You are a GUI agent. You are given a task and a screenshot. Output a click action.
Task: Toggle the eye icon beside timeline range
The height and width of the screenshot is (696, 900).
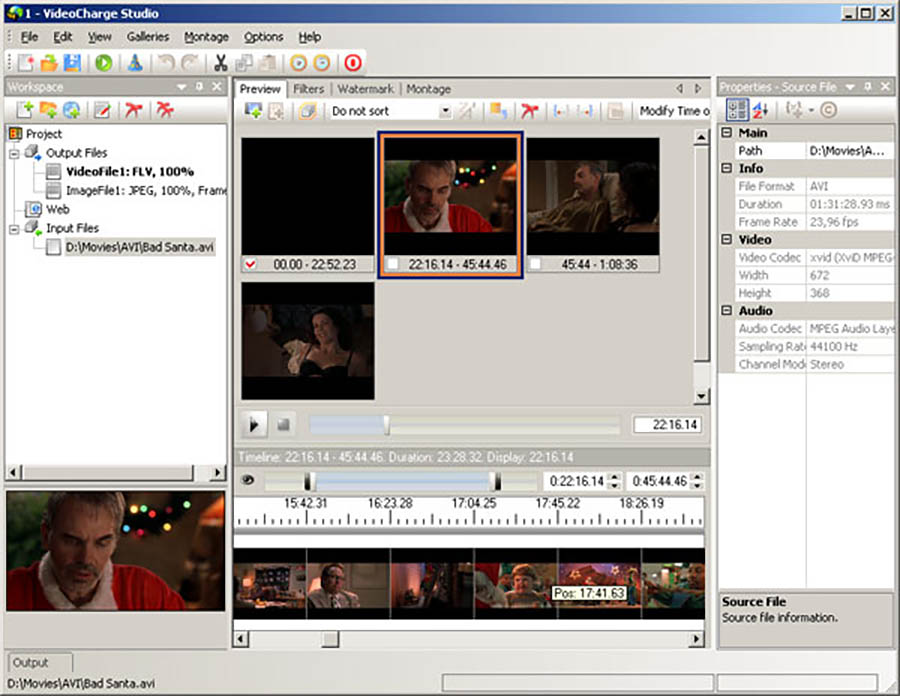coord(248,481)
